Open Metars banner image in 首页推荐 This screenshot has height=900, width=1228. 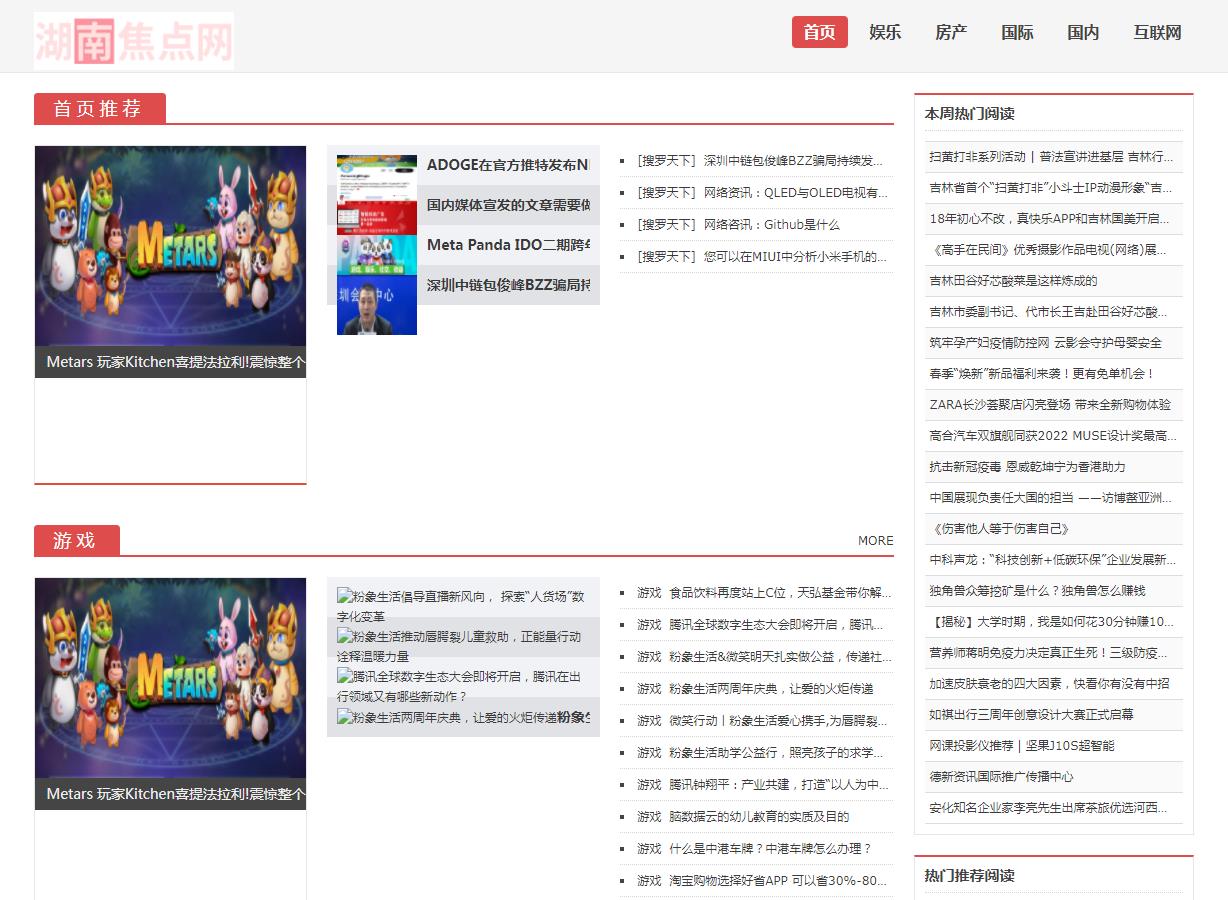tap(171, 246)
